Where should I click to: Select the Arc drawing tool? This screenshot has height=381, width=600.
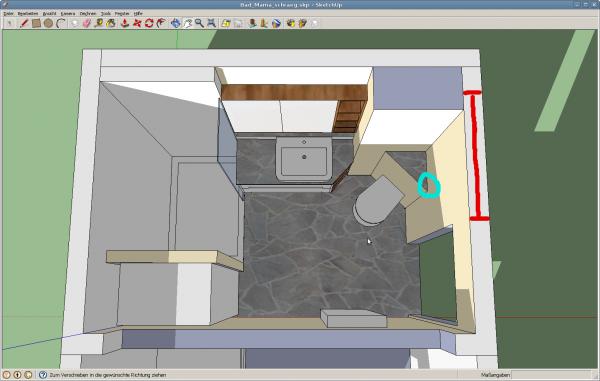tap(60, 23)
